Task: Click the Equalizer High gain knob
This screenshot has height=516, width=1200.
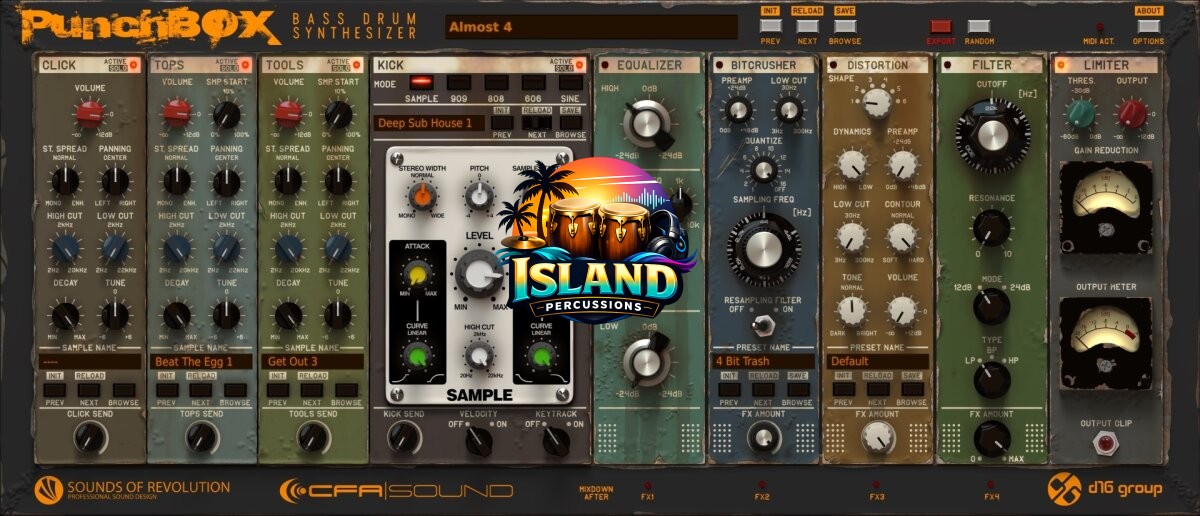Action: tap(648, 125)
